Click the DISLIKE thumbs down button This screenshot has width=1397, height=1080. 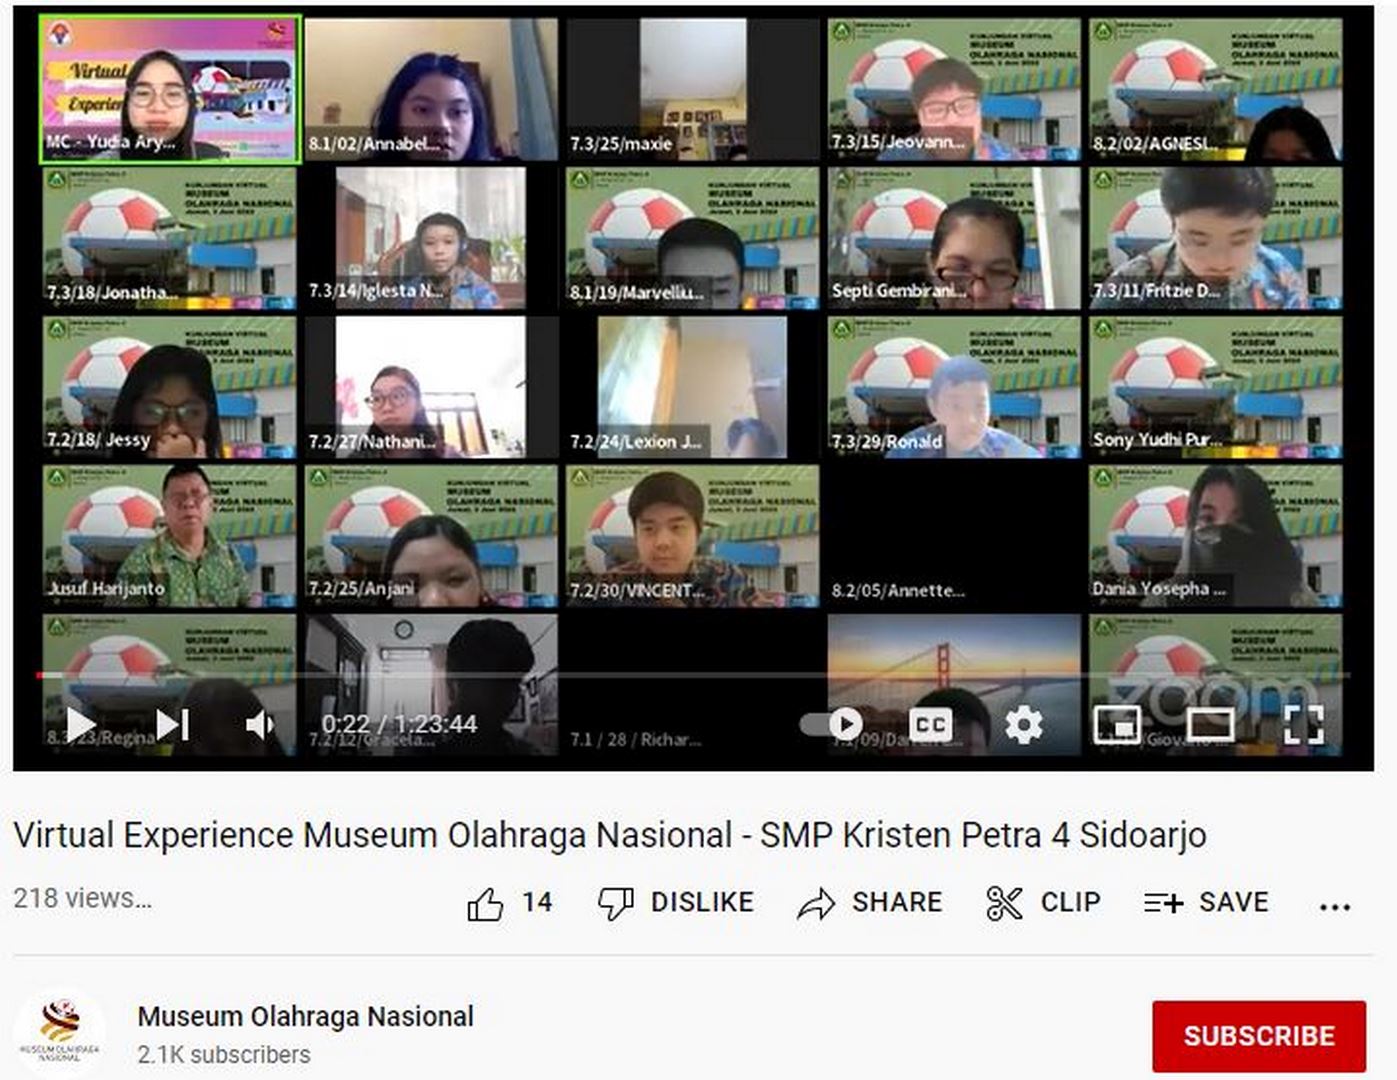(x=675, y=903)
